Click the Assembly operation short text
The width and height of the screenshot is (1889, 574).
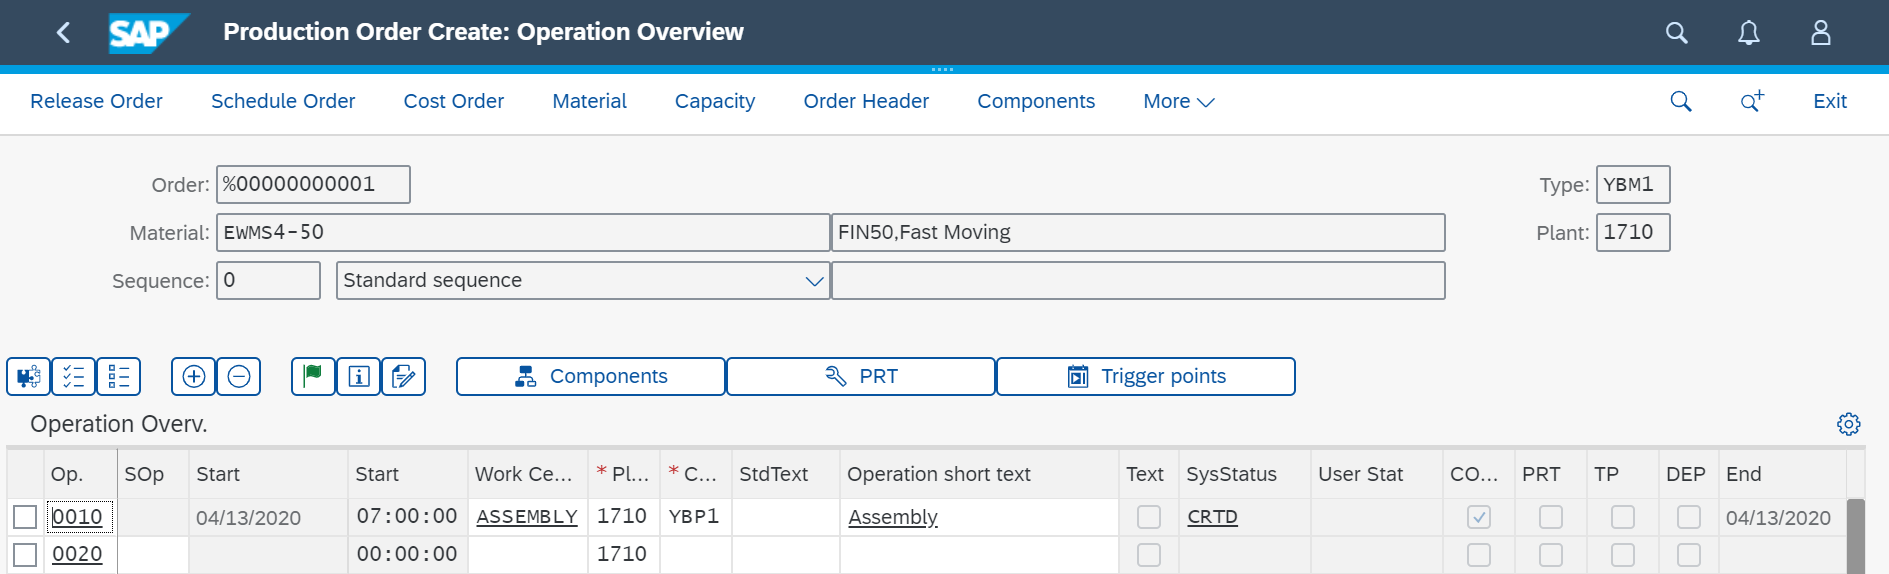[x=893, y=517]
